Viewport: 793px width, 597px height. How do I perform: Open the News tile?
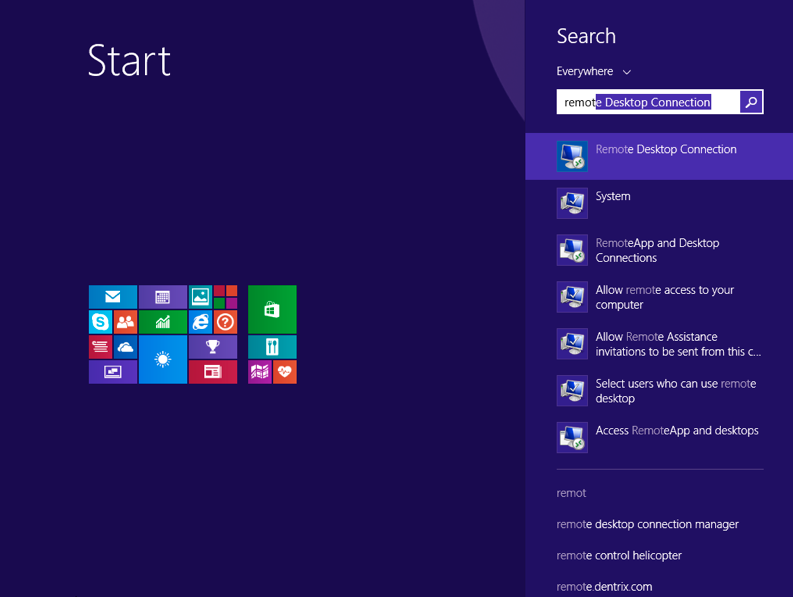coord(212,372)
